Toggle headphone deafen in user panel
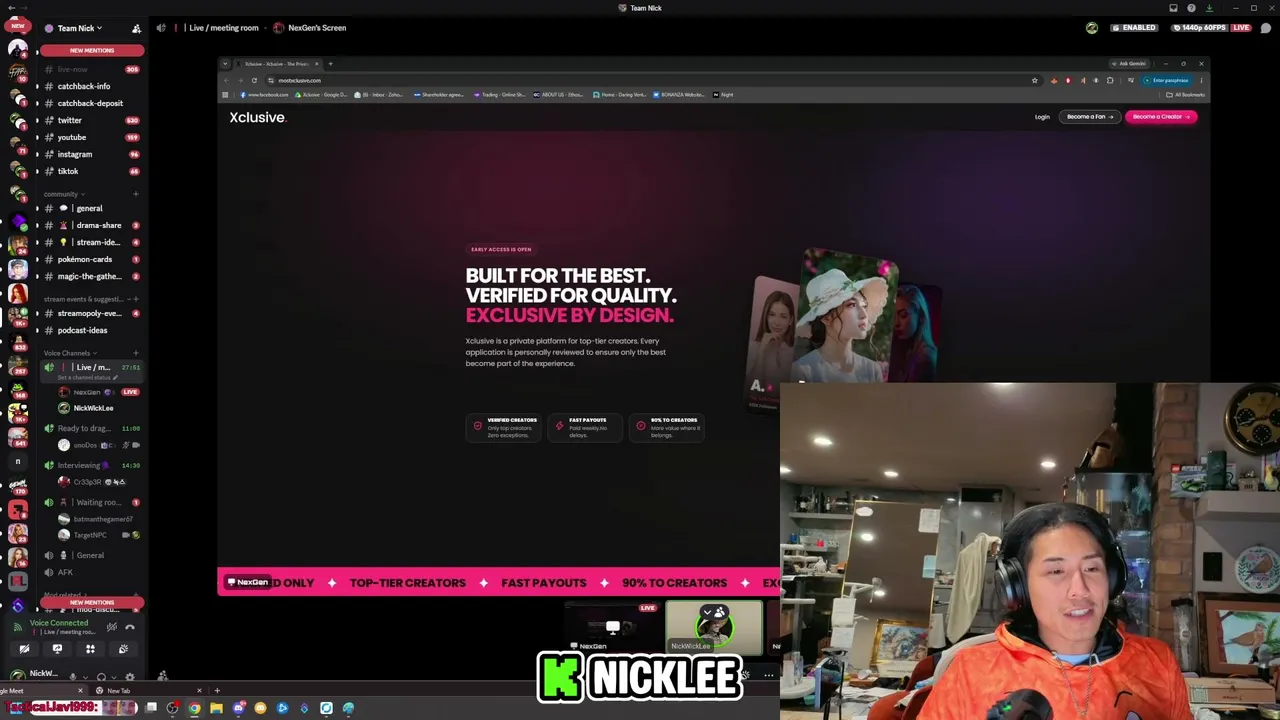The image size is (1280, 720). click(x=101, y=676)
